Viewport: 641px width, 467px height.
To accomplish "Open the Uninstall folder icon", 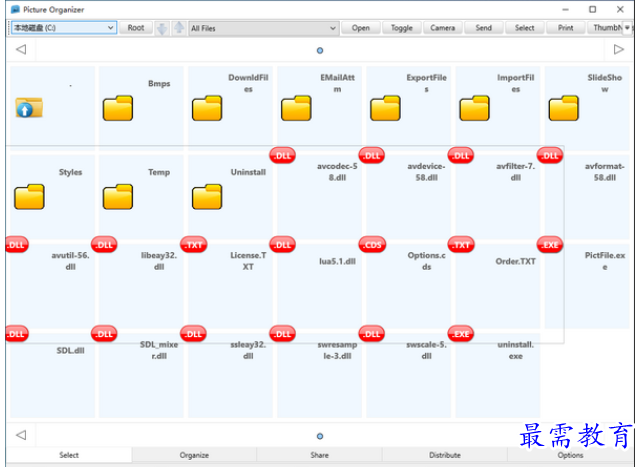I will tap(207, 197).
